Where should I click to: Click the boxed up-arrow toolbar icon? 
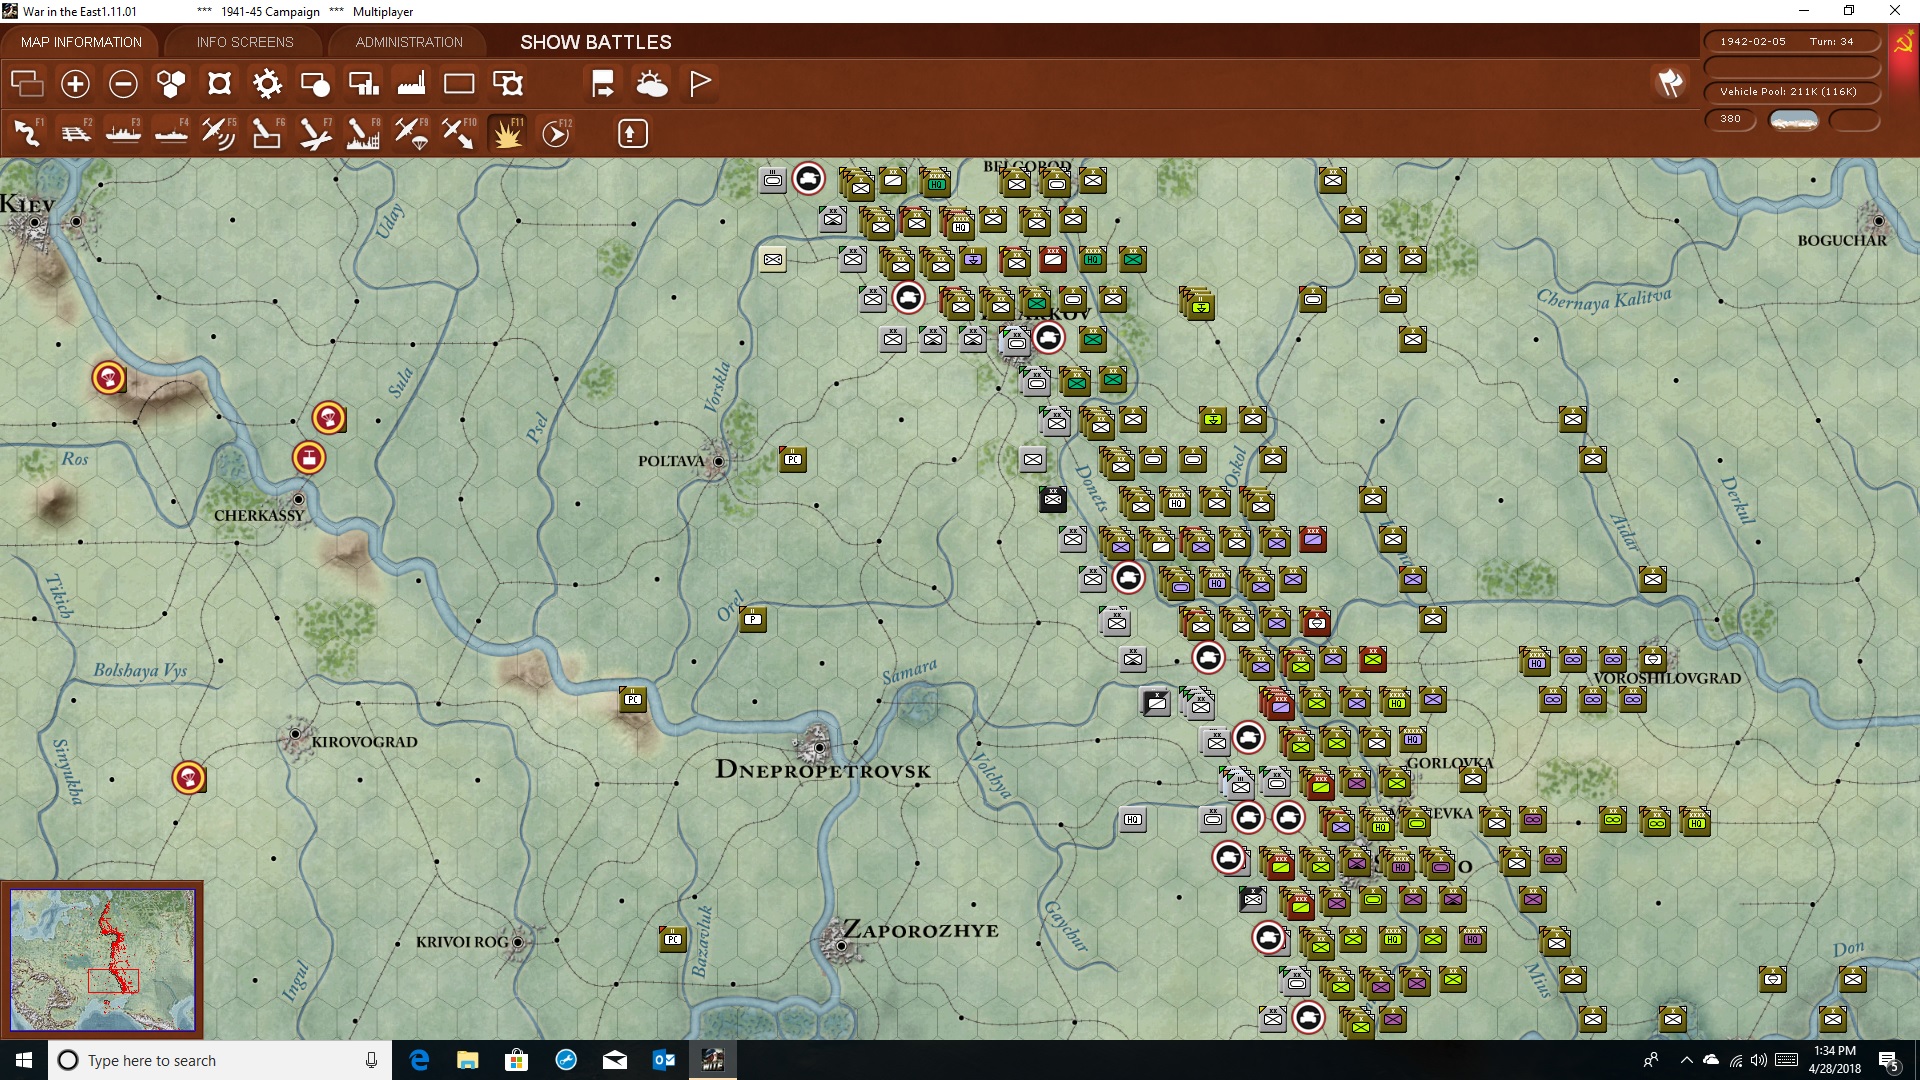click(632, 133)
